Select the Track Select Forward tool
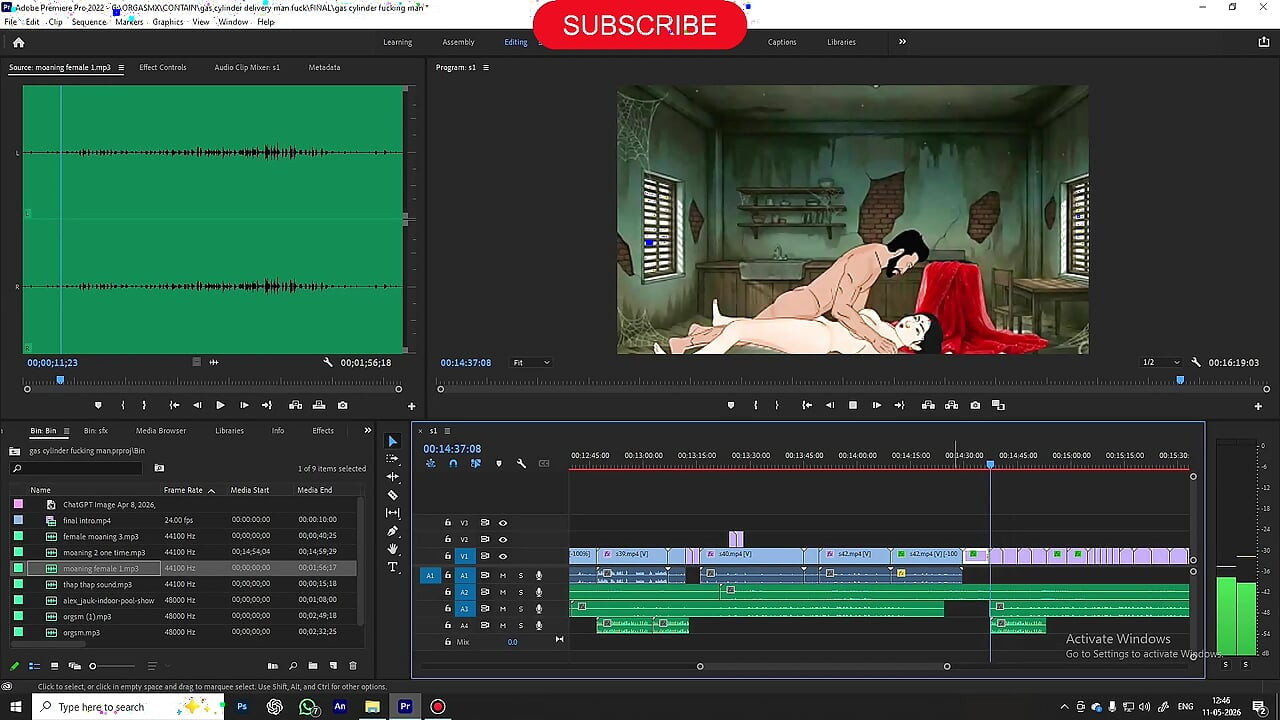This screenshot has height=720, width=1280. [x=392, y=459]
